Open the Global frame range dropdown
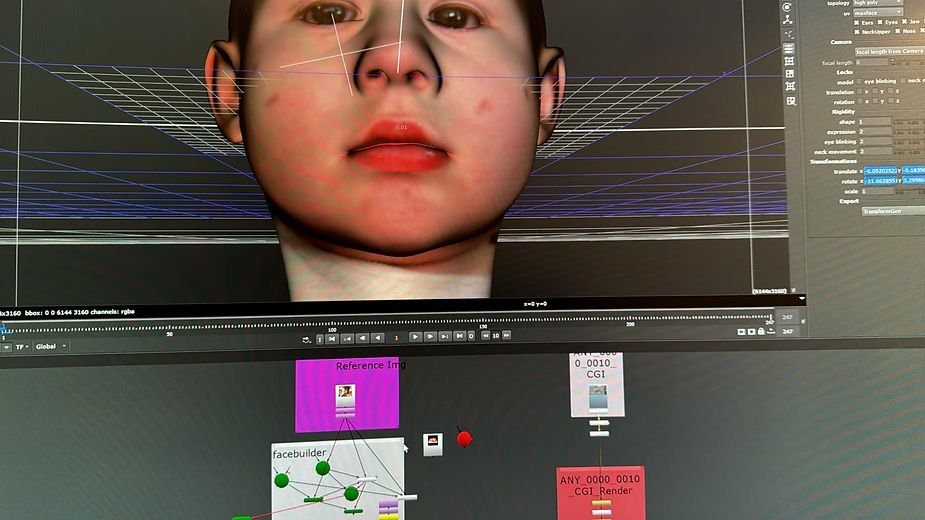The width and height of the screenshot is (925, 520). click(x=51, y=347)
